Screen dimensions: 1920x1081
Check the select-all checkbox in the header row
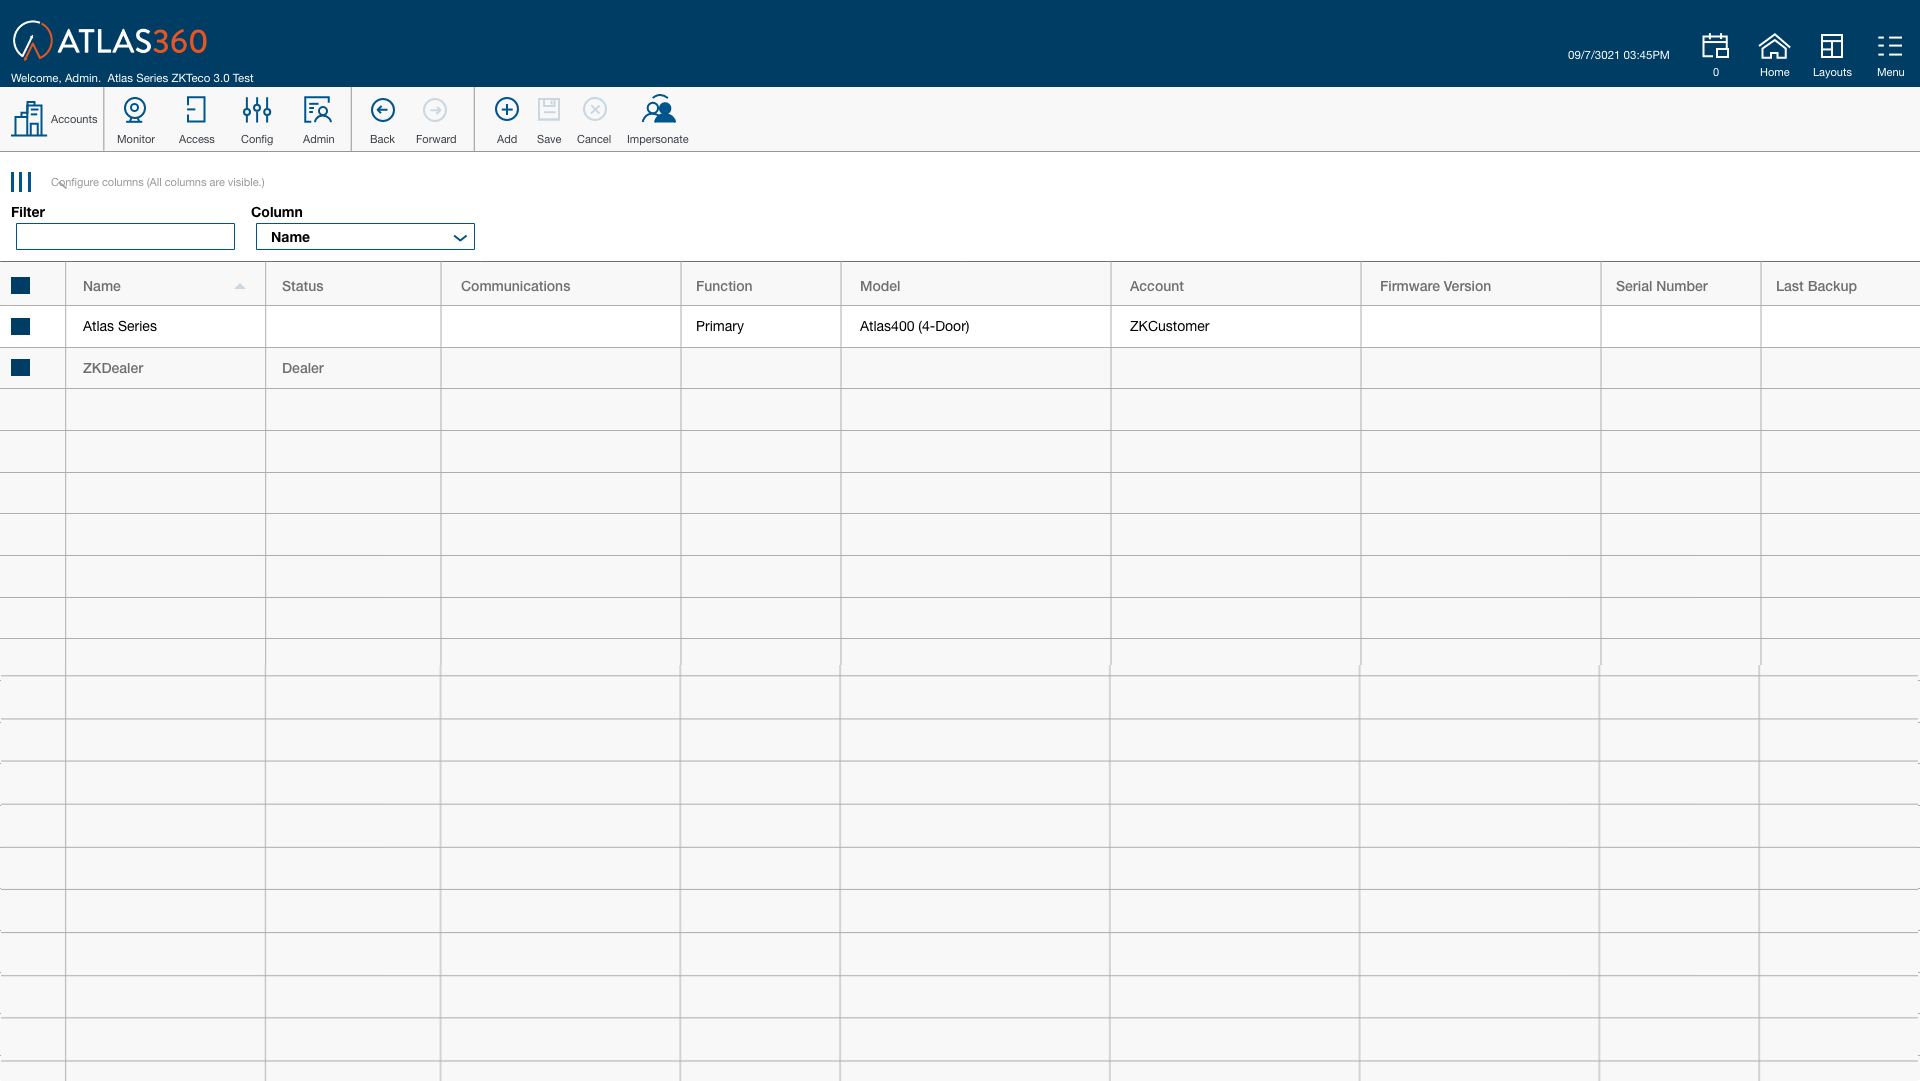coord(21,285)
